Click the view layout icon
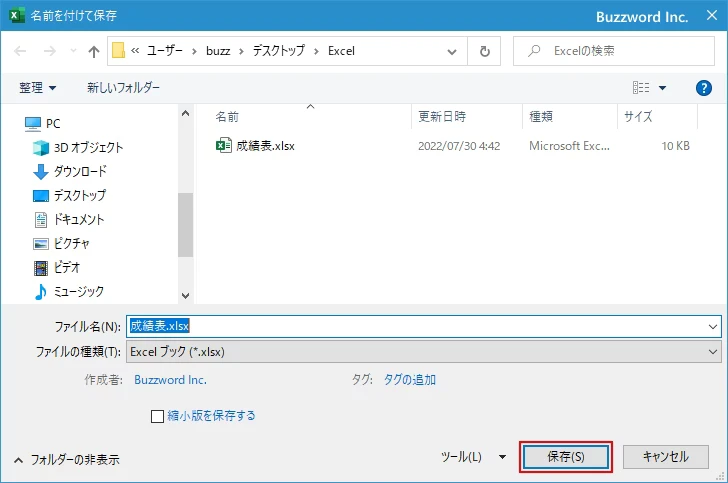The height and width of the screenshot is (483, 728). coord(641,88)
